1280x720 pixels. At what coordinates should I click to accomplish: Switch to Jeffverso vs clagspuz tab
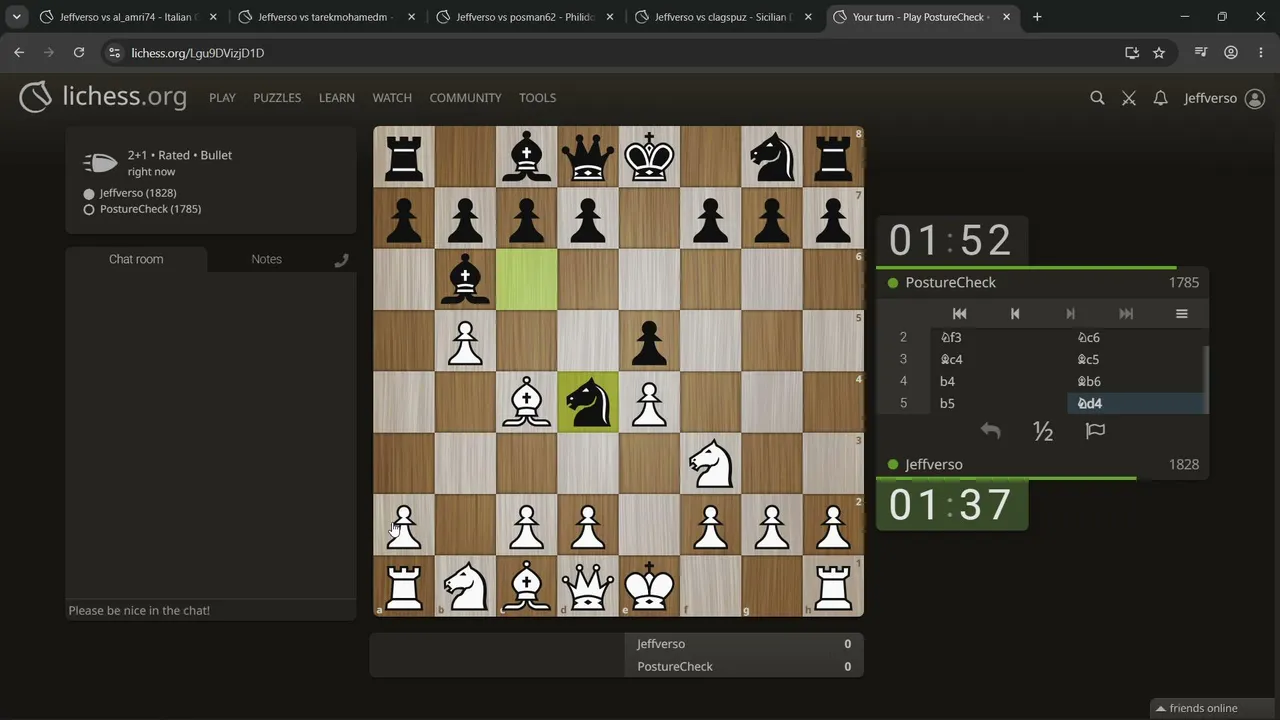coord(723,17)
